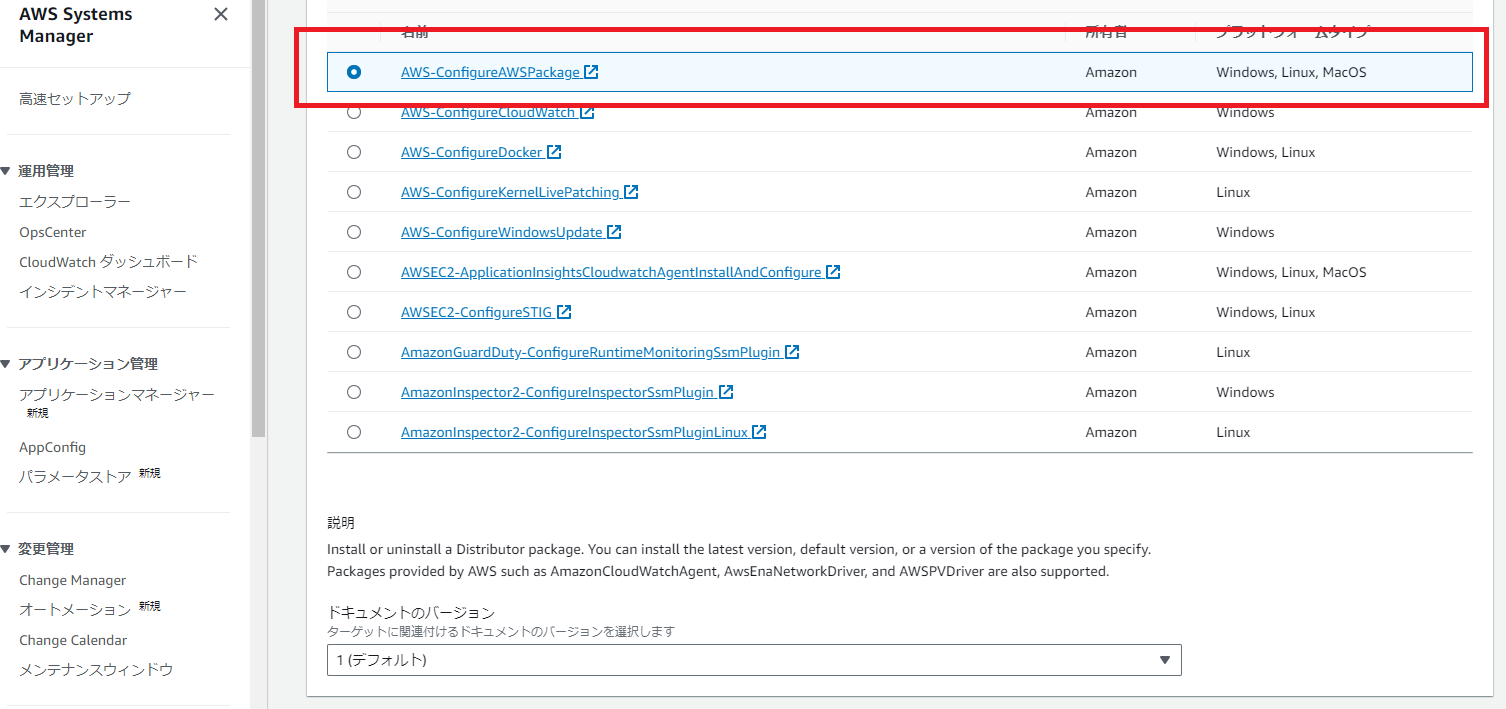Viewport: 1506px width, 709px height.
Task: Open the AWS-ConfigureWindowsUpdate document link
Action: pyautogui.click(x=502, y=232)
